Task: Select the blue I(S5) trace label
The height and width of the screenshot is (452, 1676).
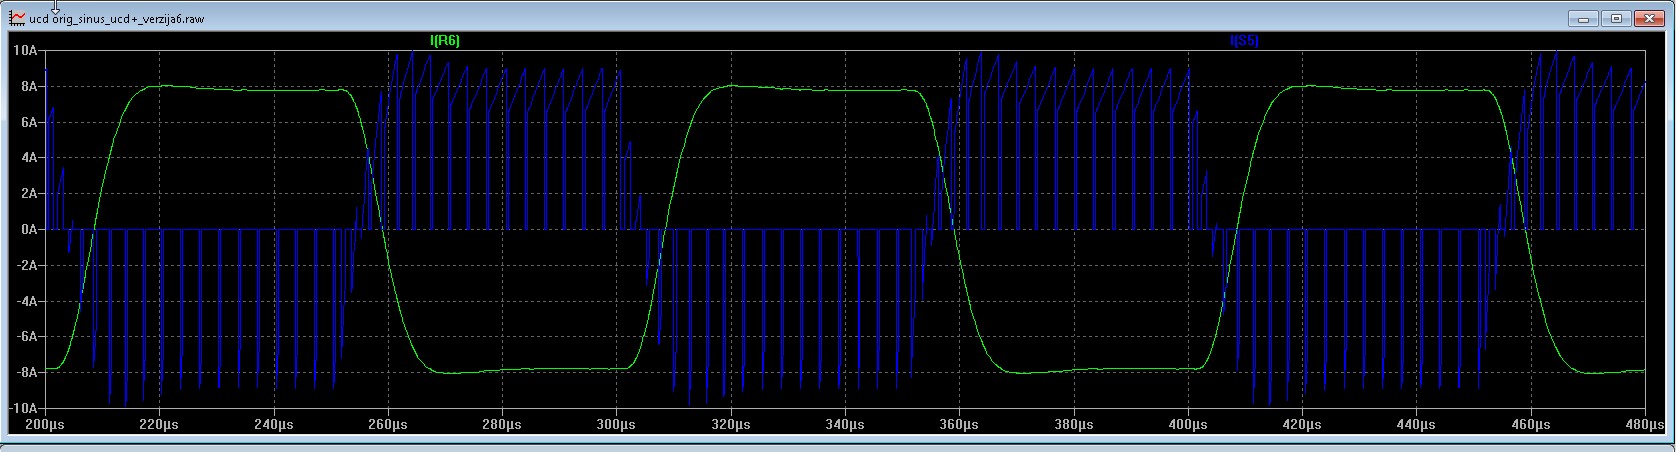Action: [1244, 41]
